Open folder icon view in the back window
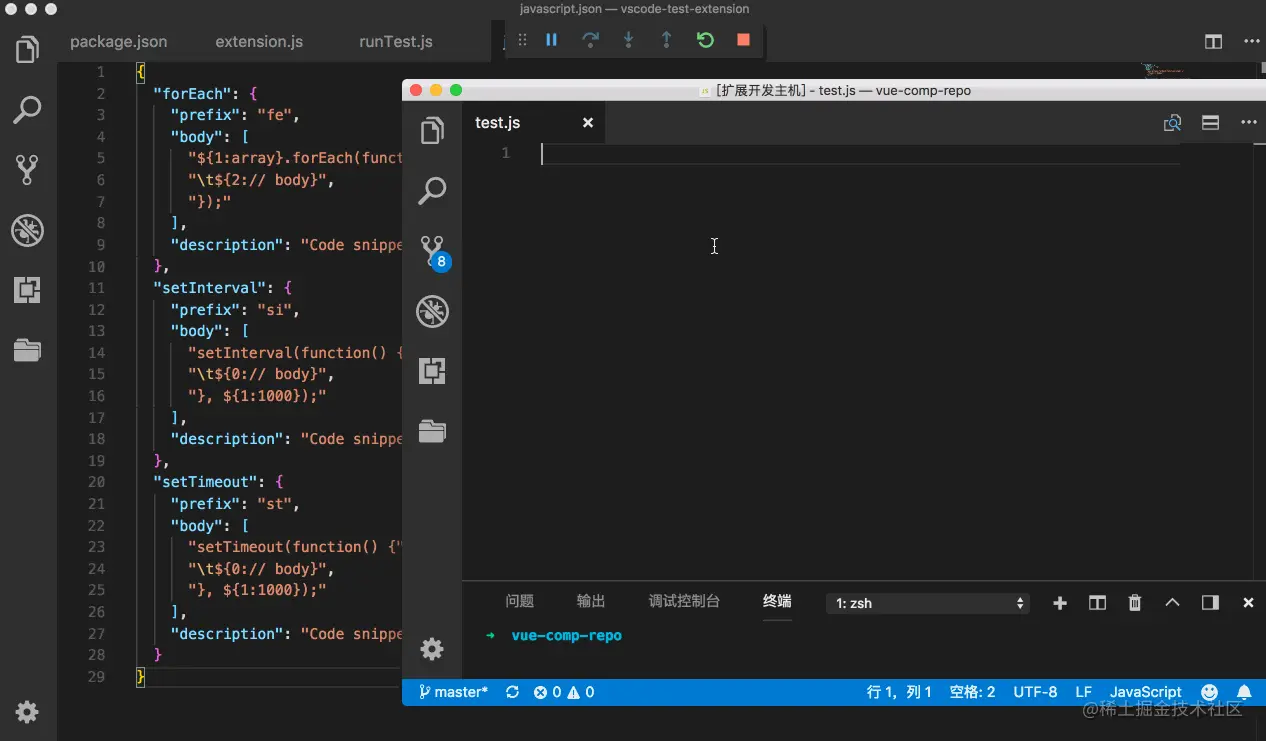Image resolution: width=1266 pixels, height=741 pixels. 27,350
